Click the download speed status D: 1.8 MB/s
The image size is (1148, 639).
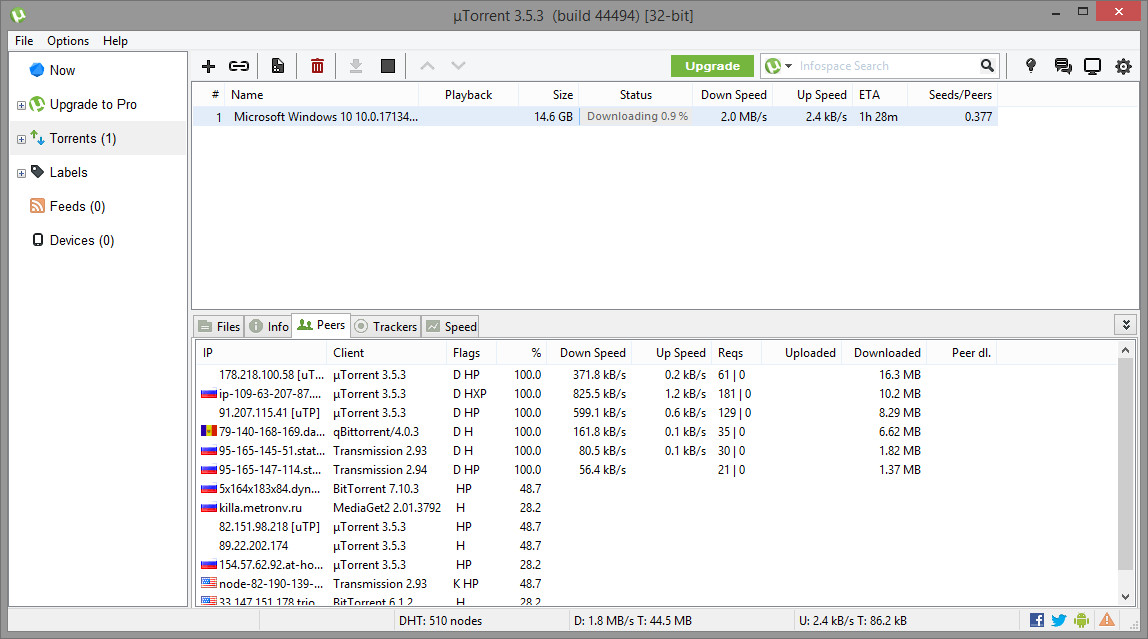click(x=633, y=621)
